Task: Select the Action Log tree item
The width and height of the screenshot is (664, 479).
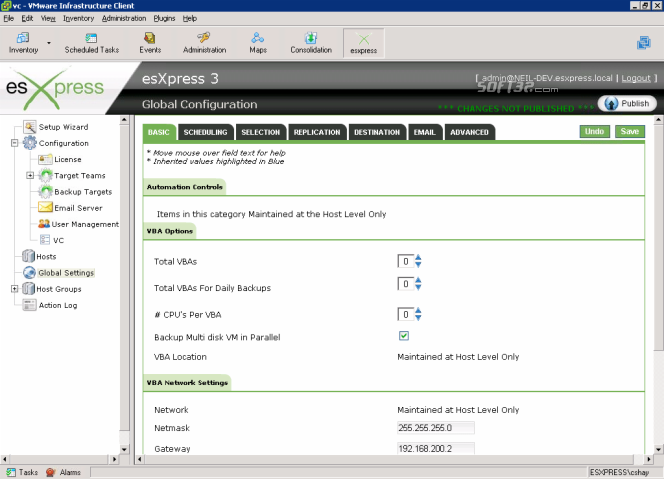Action: tap(58, 305)
